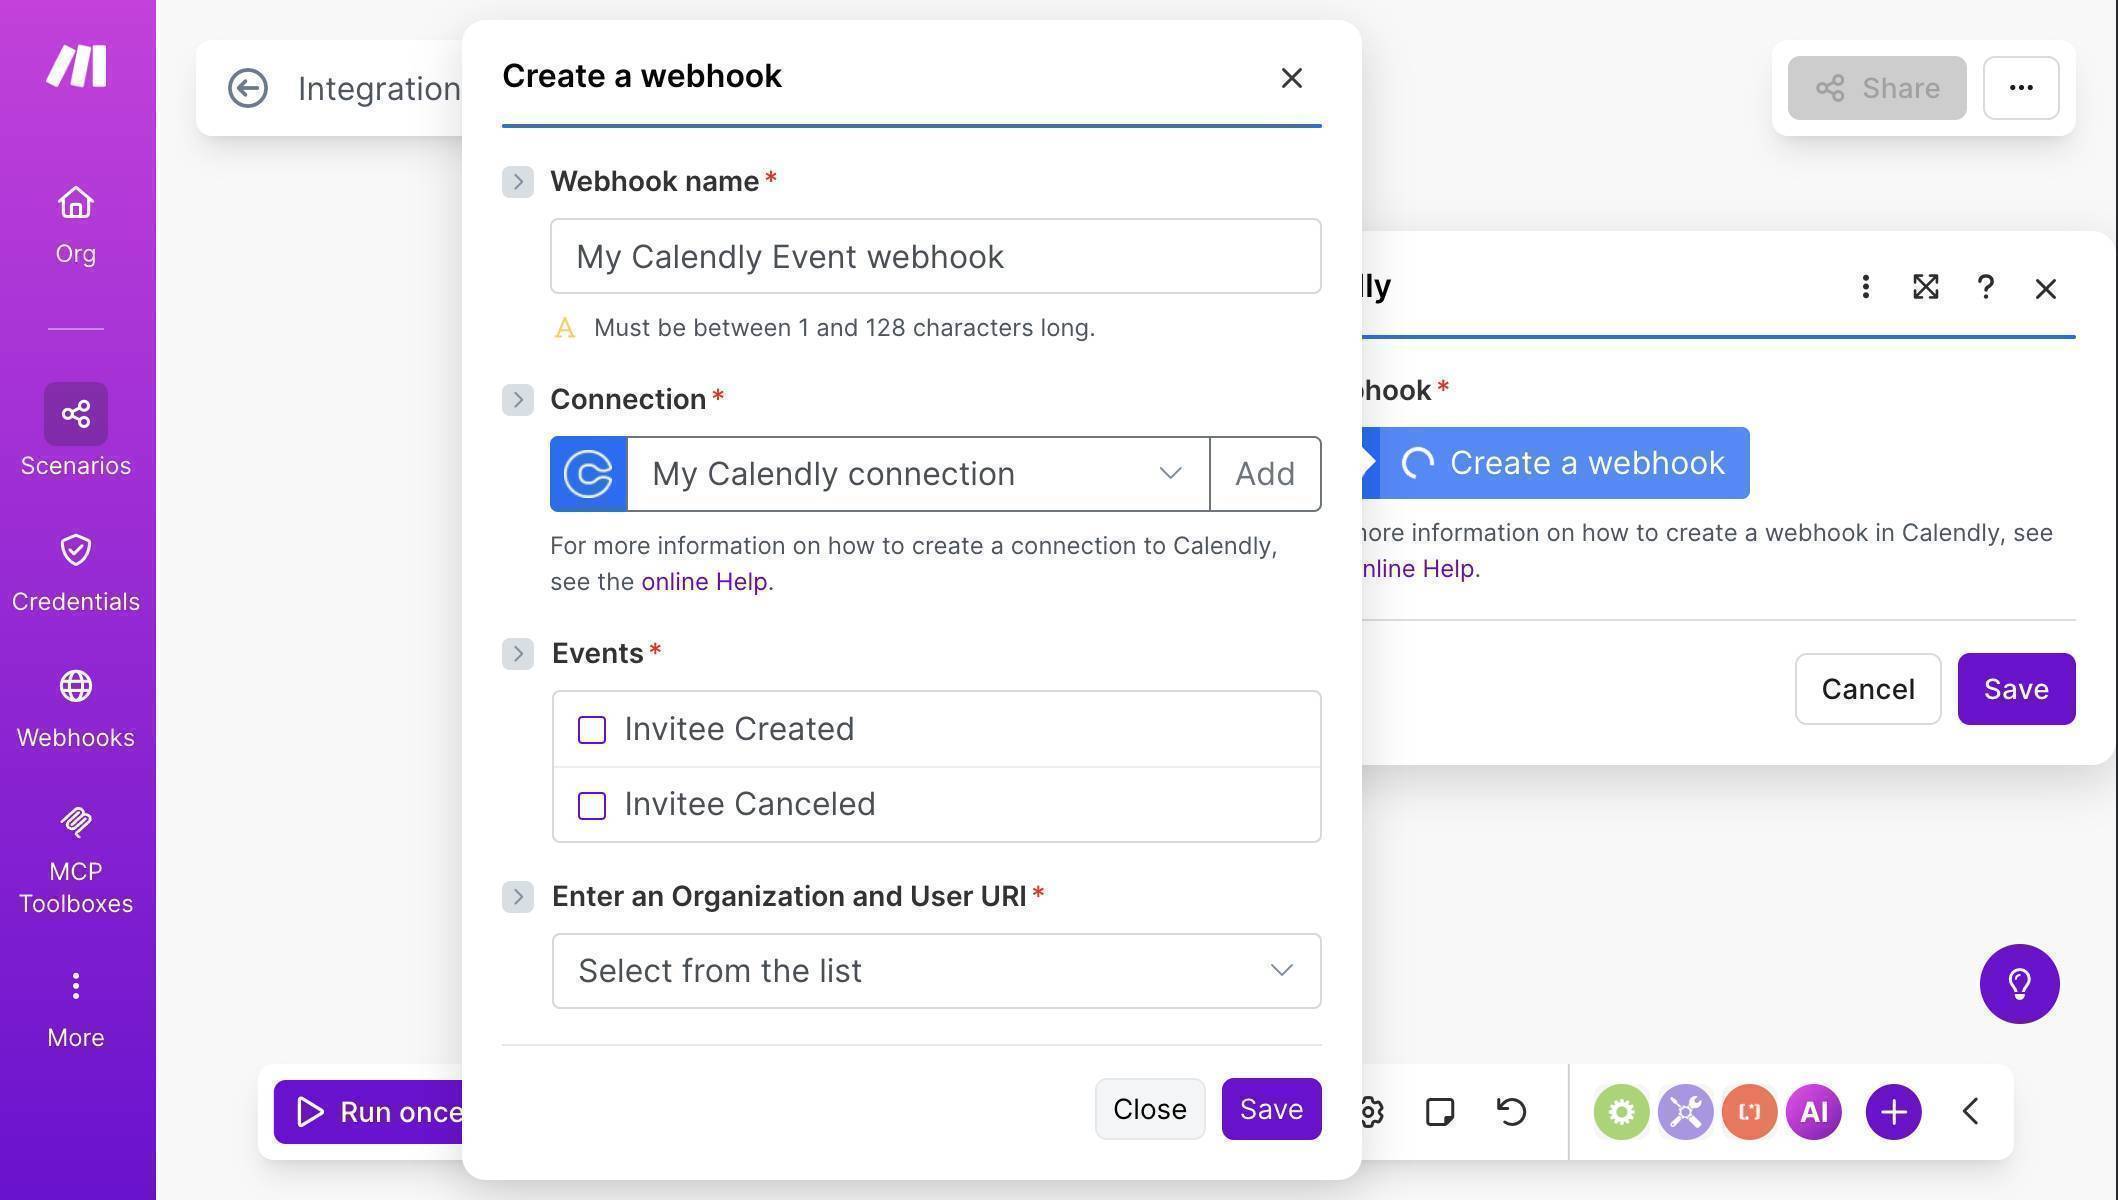
Task: Open scenario settings with the green gear icon
Action: coord(1622,1111)
